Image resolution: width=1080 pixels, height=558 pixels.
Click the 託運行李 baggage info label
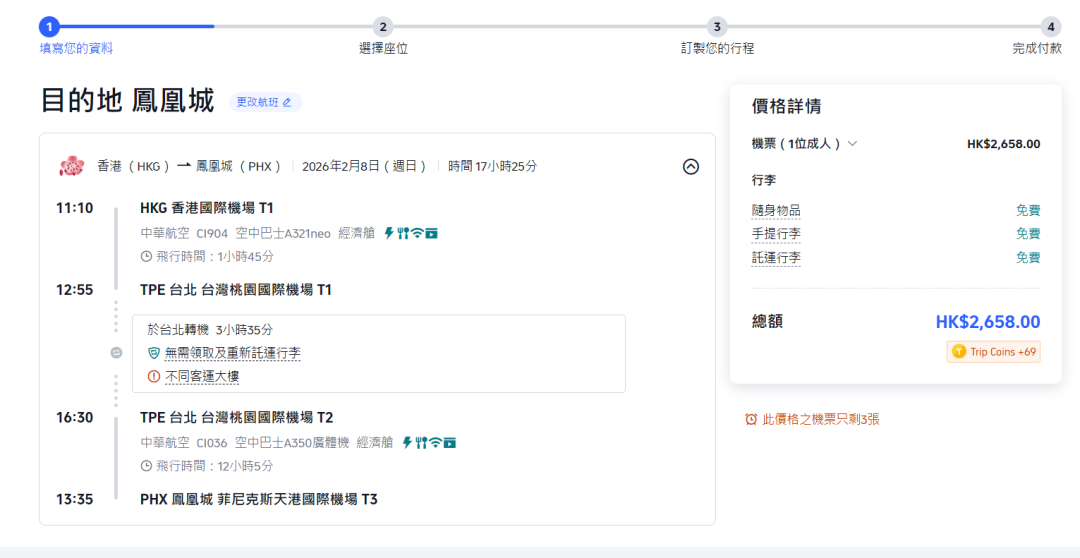pos(776,258)
